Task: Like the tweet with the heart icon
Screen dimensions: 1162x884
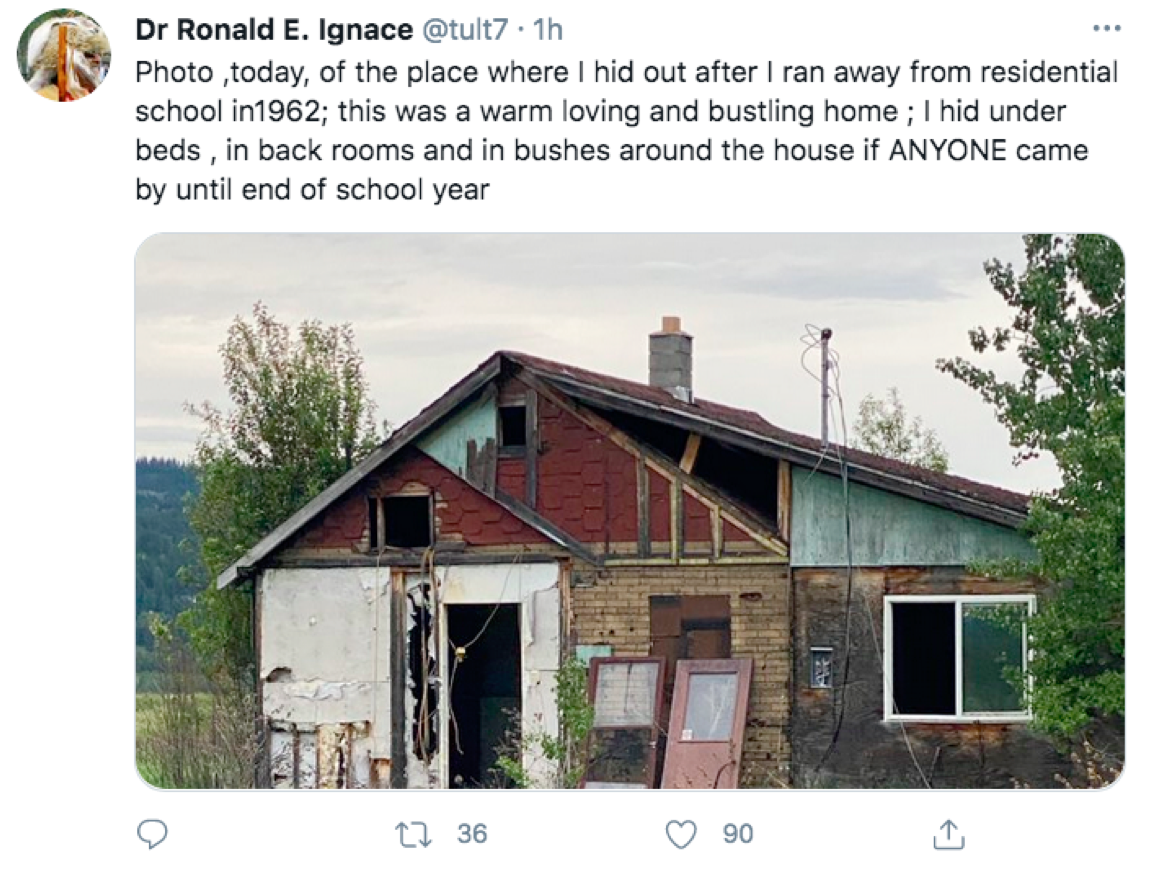Action: point(681,834)
